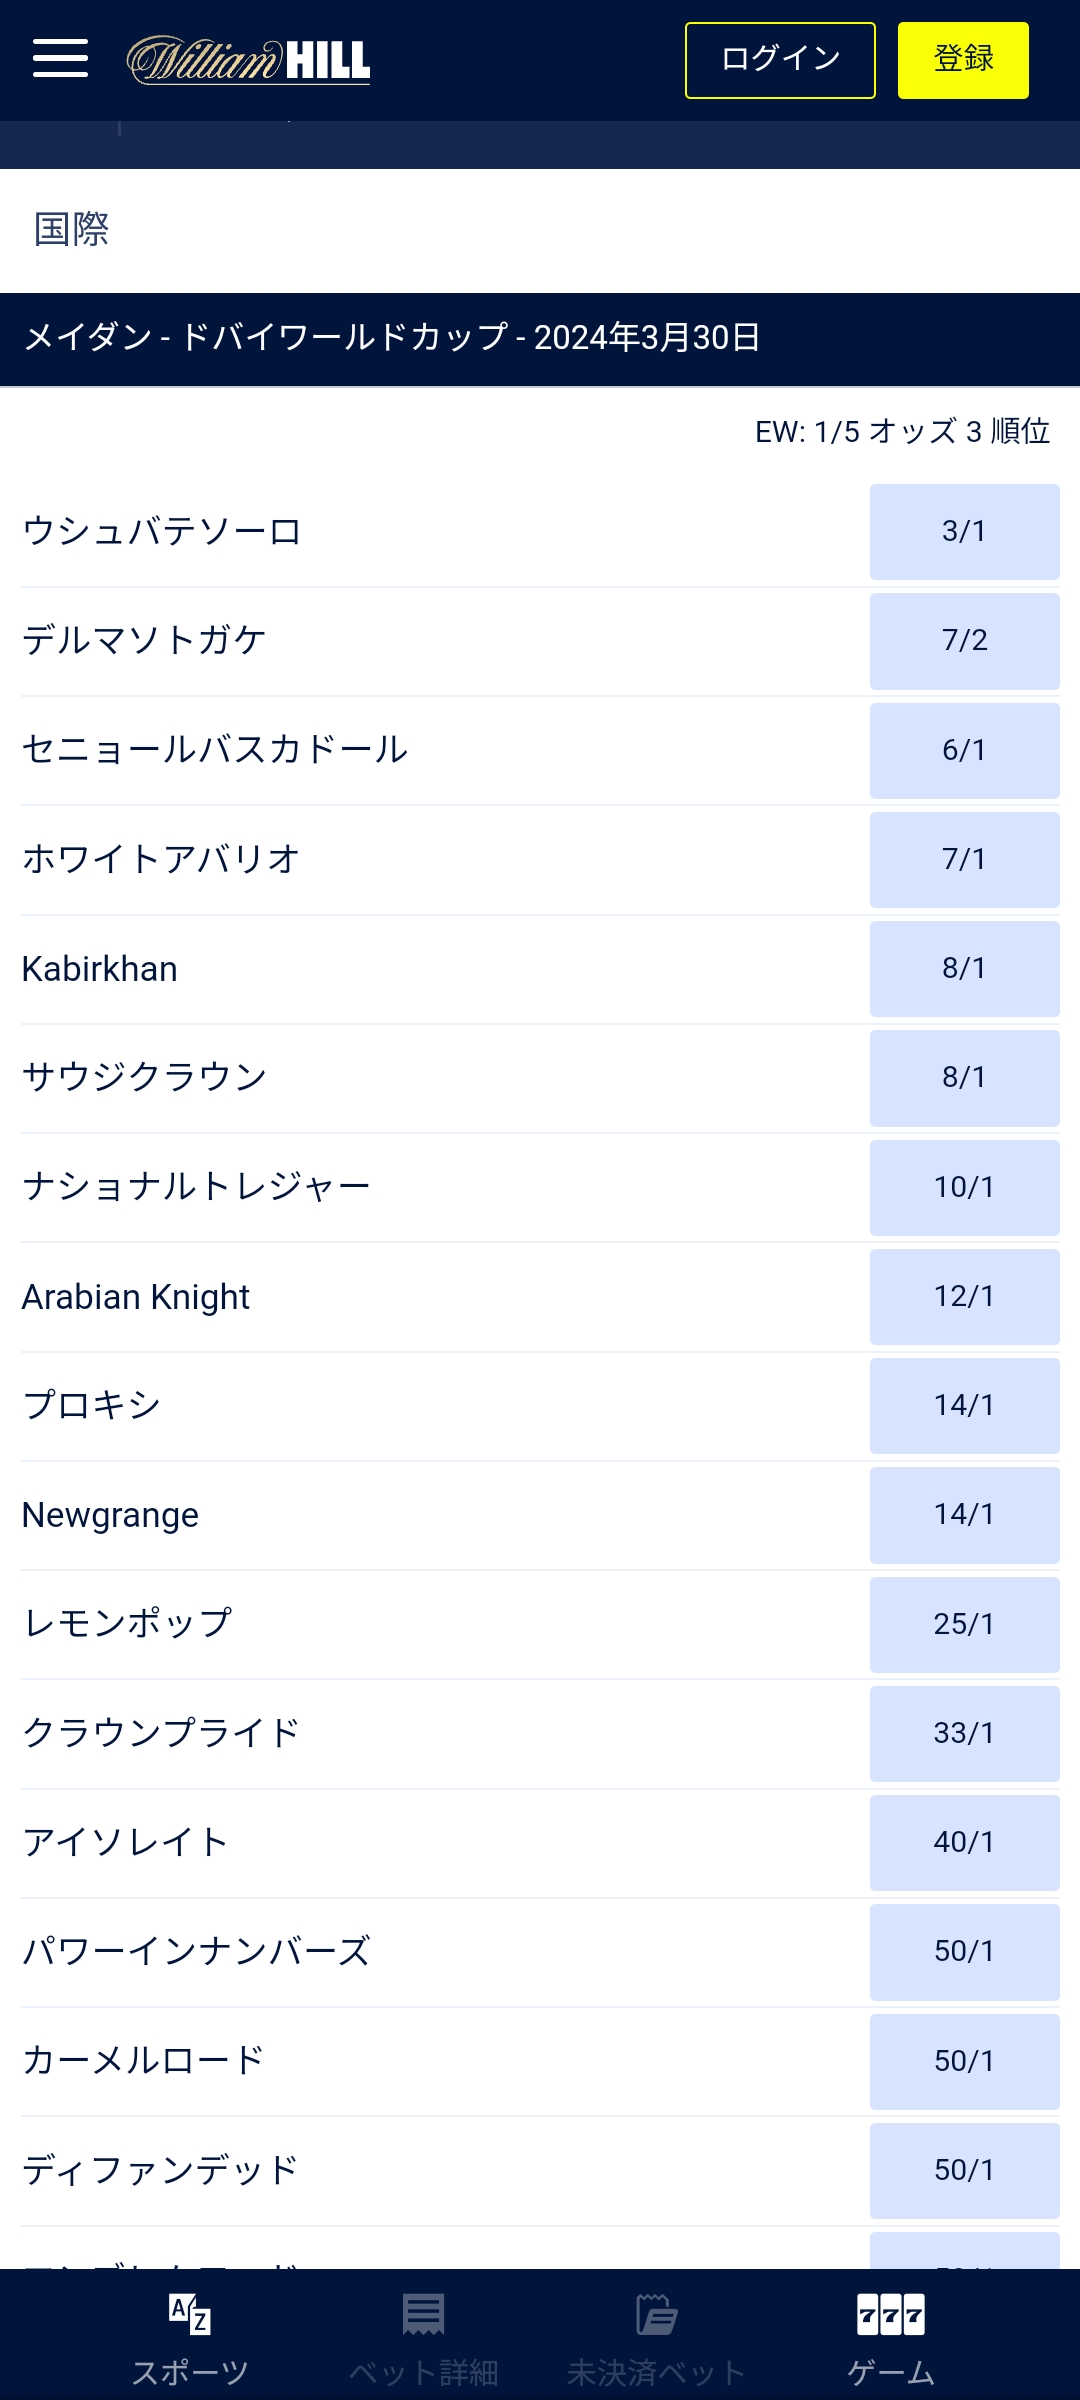Select the 14/1 odds for Newgrange
1080x2400 pixels.
964,1514
